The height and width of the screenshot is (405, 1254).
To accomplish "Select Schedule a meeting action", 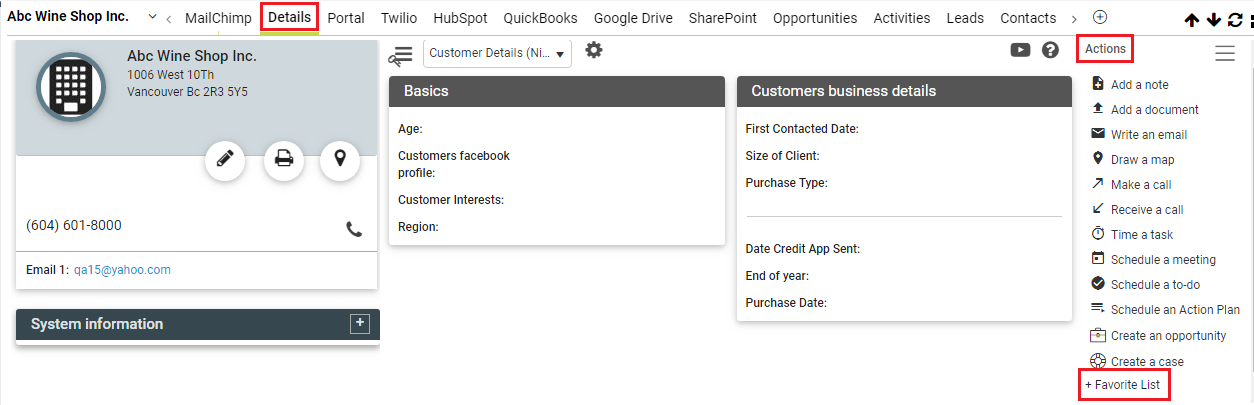I will (x=1163, y=260).
